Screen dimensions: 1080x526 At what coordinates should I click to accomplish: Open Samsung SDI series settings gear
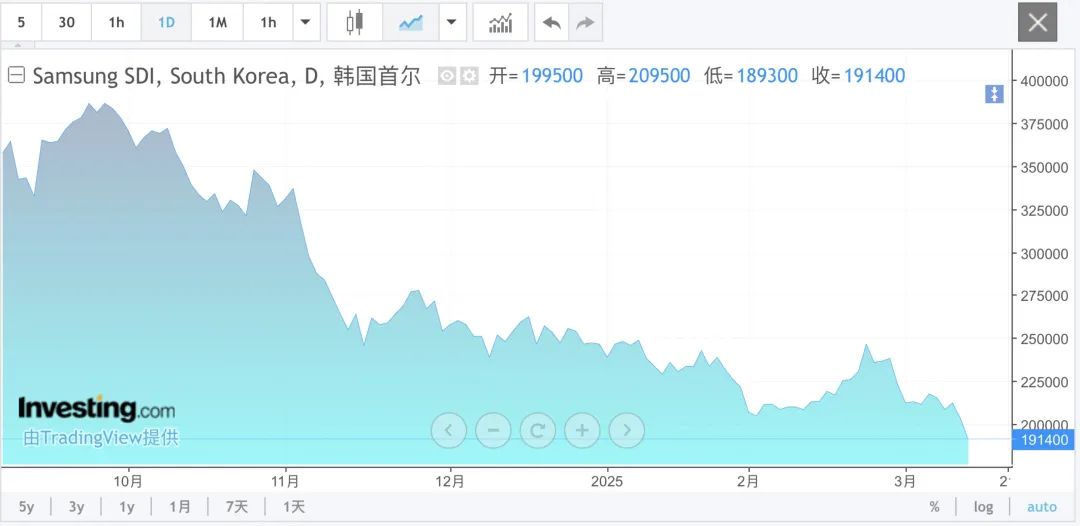[469, 76]
